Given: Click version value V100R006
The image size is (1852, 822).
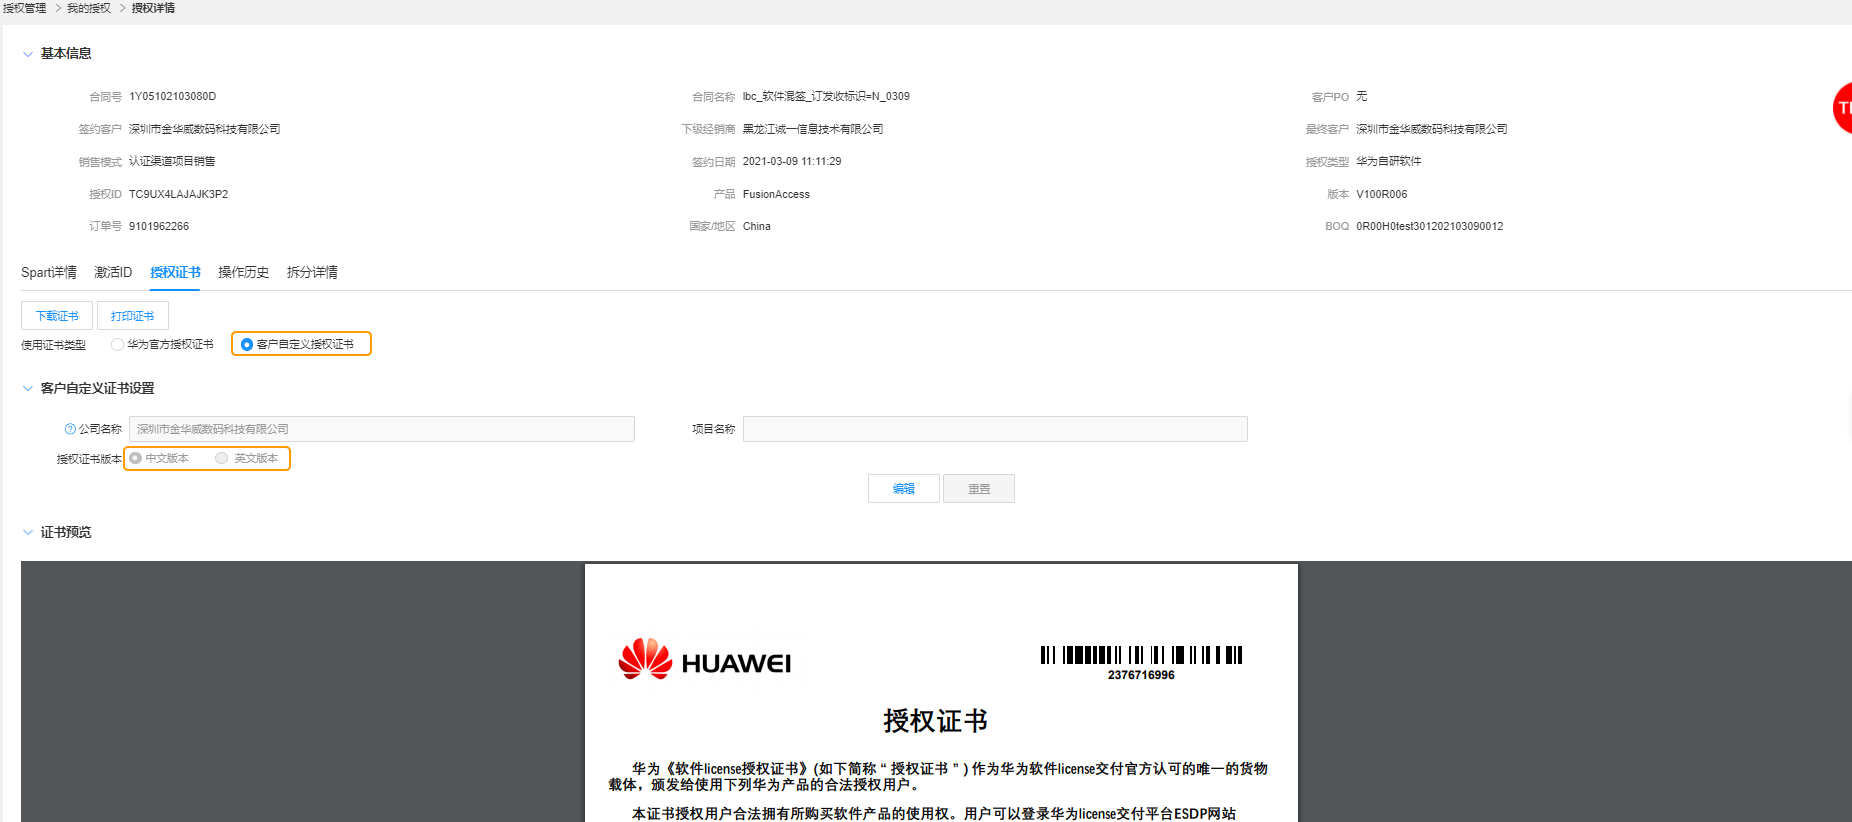Looking at the screenshot, I should tap(1382, 194).
